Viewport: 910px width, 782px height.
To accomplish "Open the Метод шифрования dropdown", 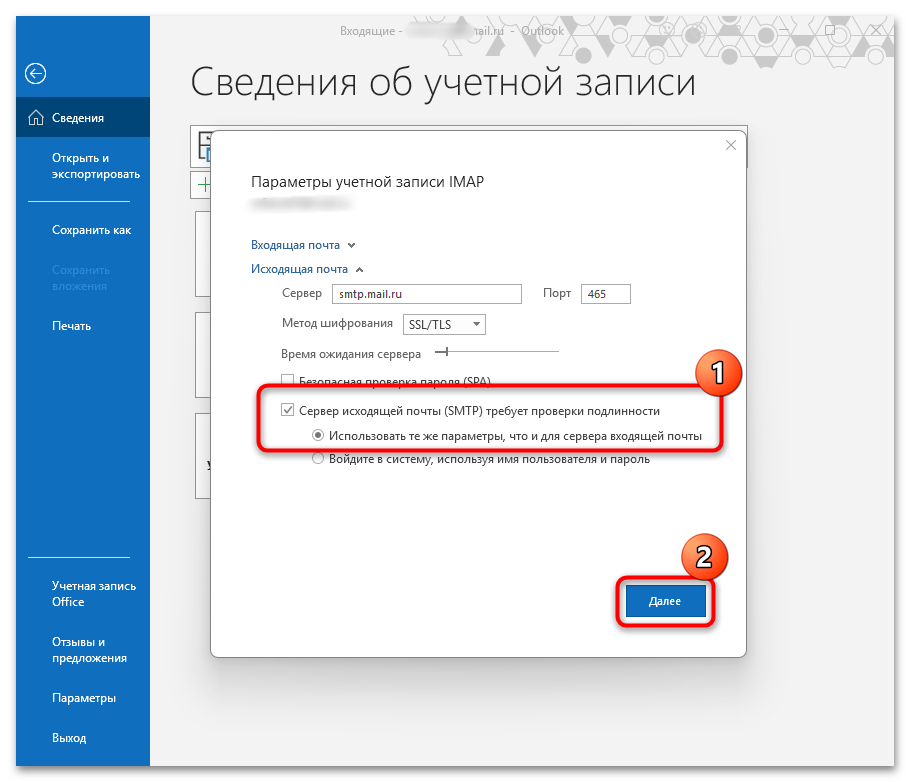I will (x=444, y=325).
